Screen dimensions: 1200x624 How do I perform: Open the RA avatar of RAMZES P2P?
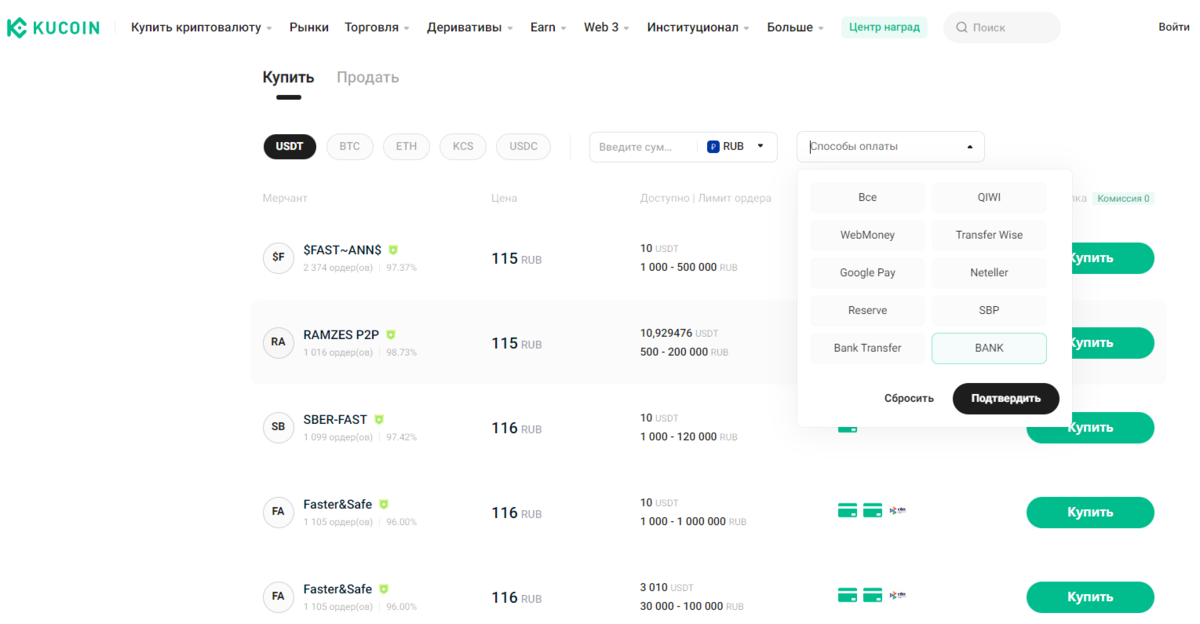(278, 342)
